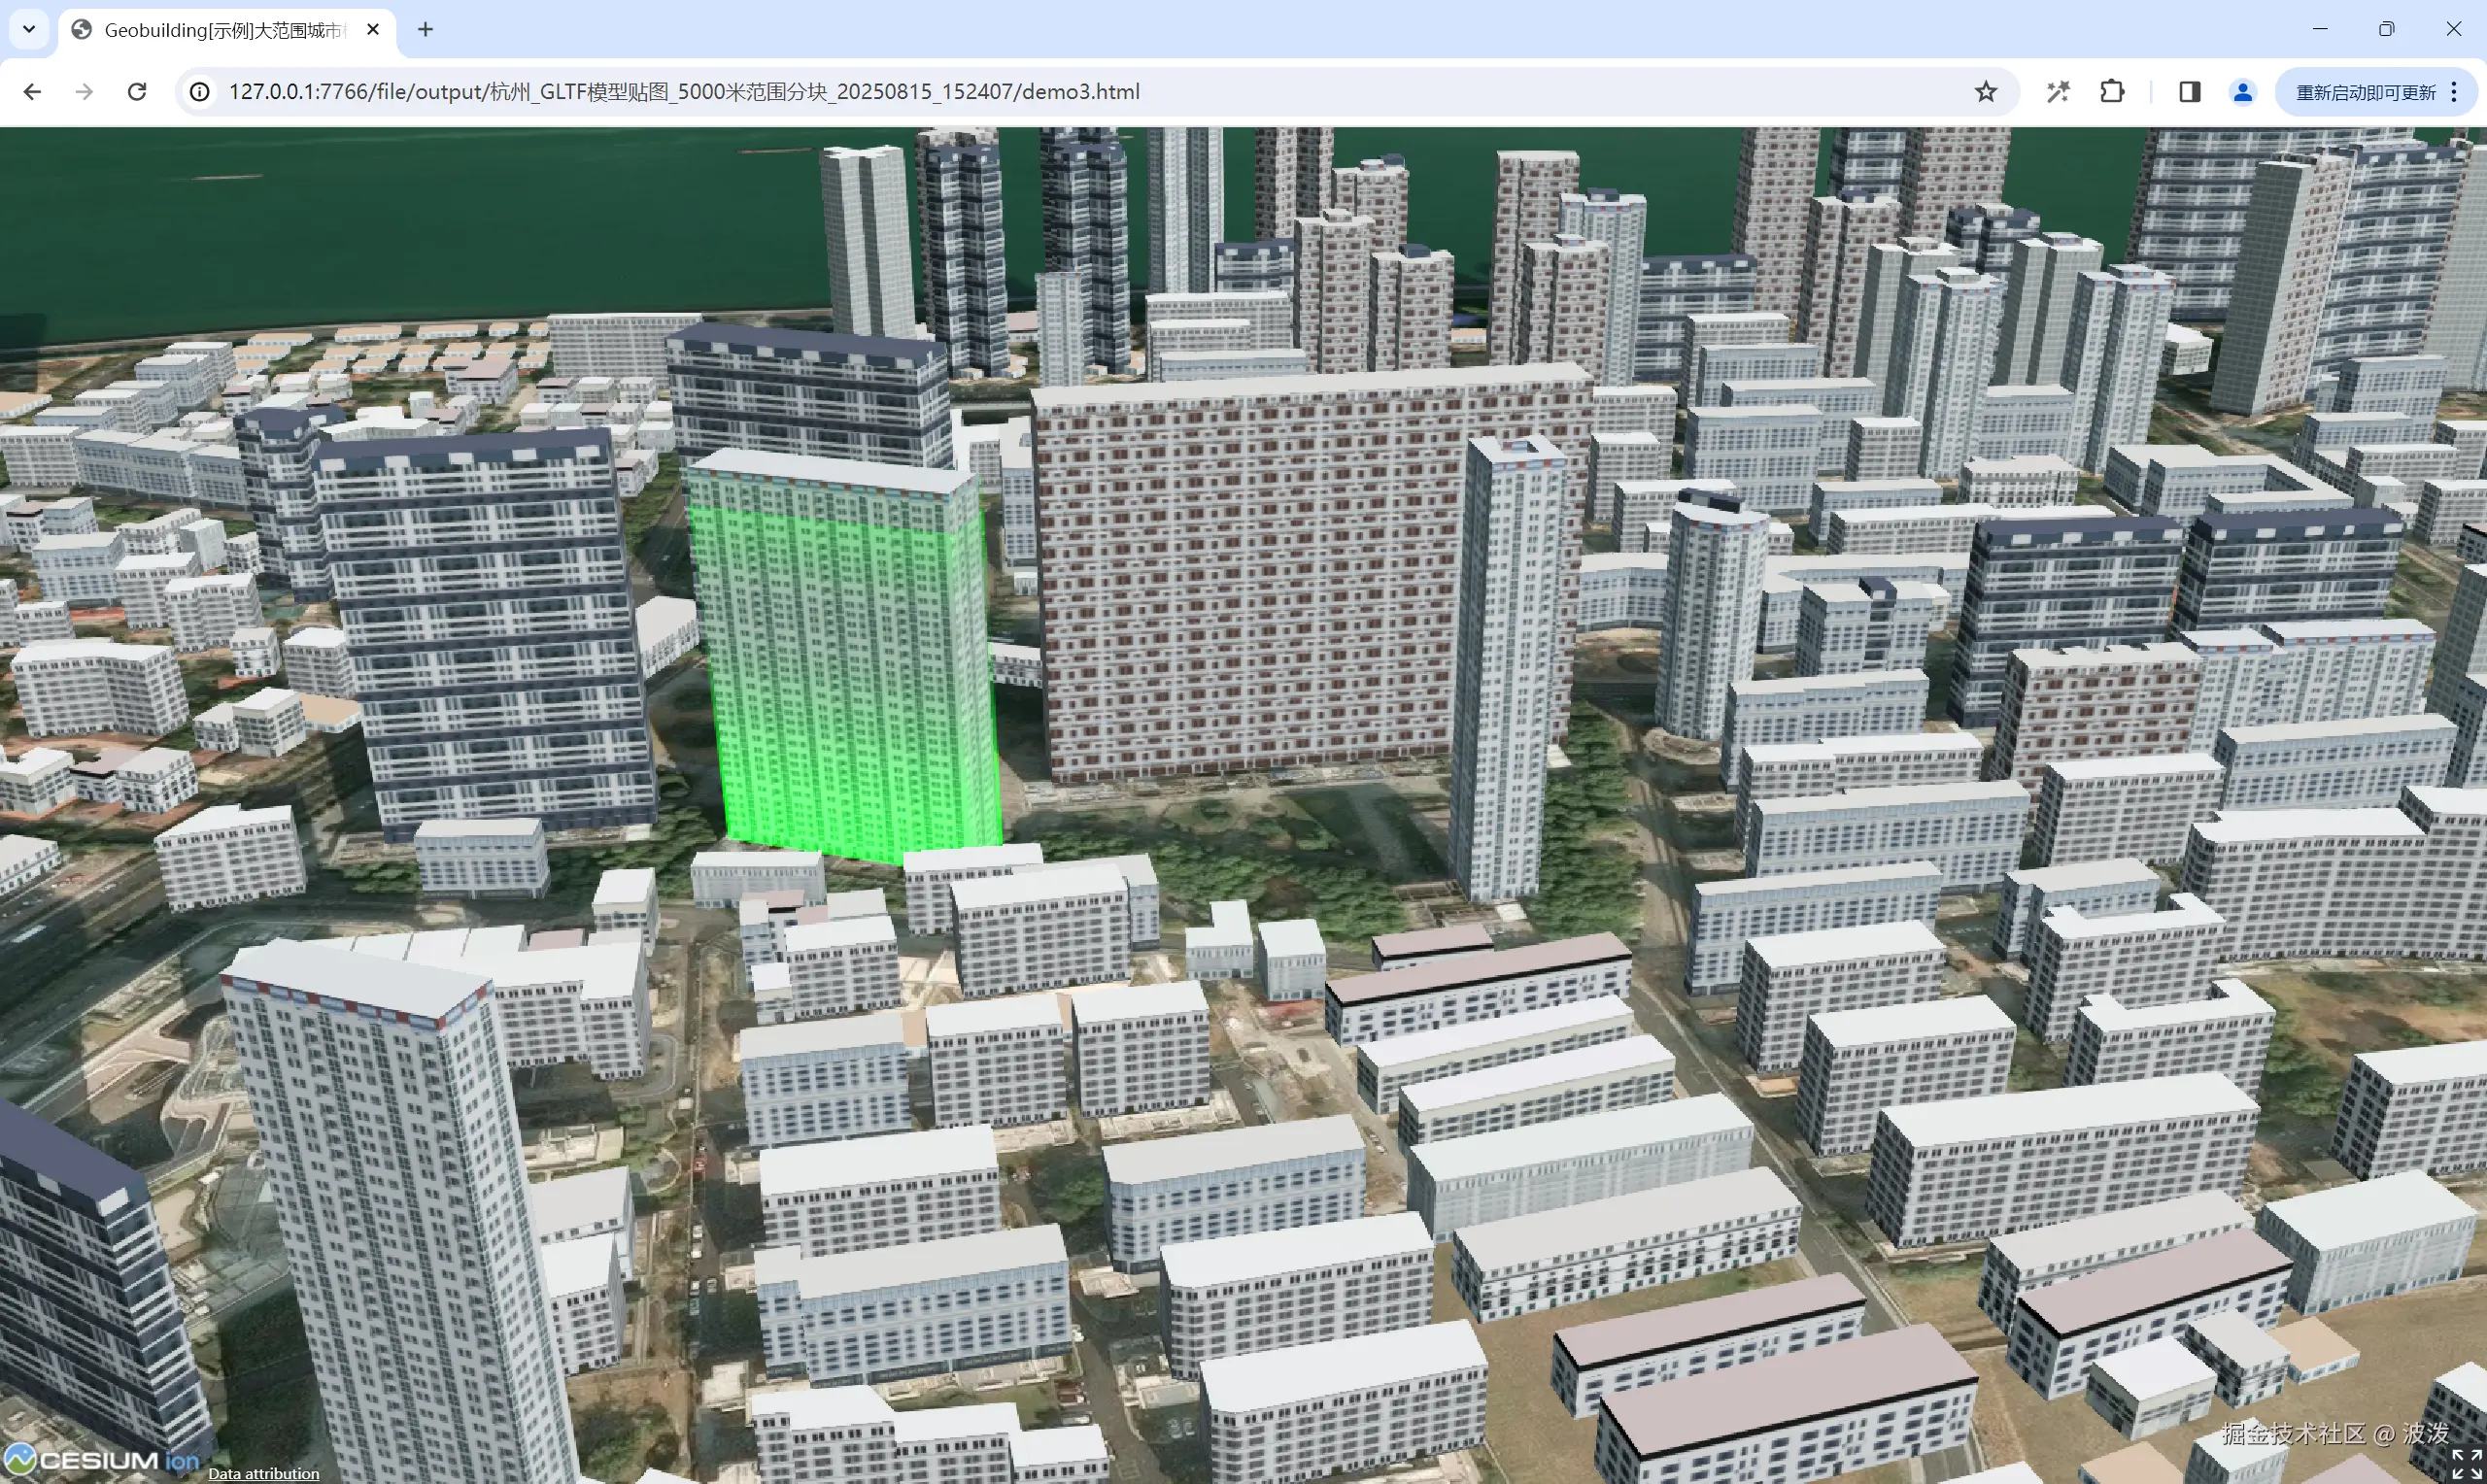Image resolution: width=2487 pixels, height=1484 pixels.
Task: Toggle the browser side panel
Action: (2189, 92)
